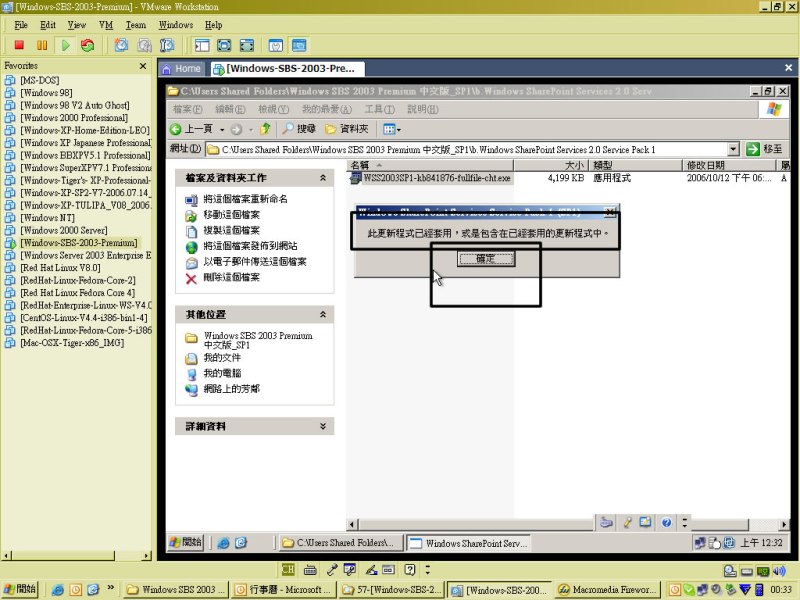The width and height of the screenshot is (800, 600).
Task: Open Windows SBS 2003 Premium 中文版_SP1 under 其他位置
Action: click(x=258, y=340)
